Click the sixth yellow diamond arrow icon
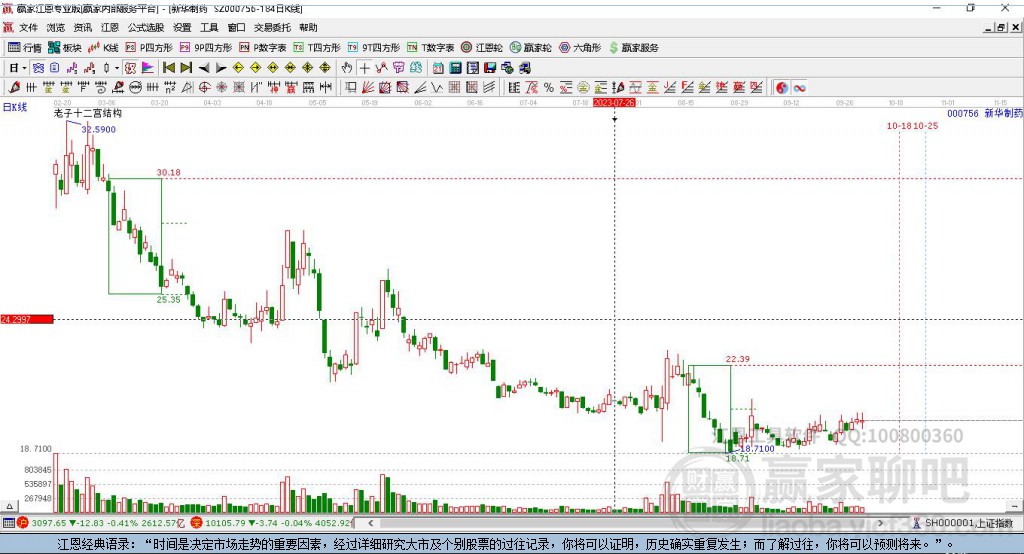The height and width of the screenshot is (554, 1024). [x=325, y=68]
